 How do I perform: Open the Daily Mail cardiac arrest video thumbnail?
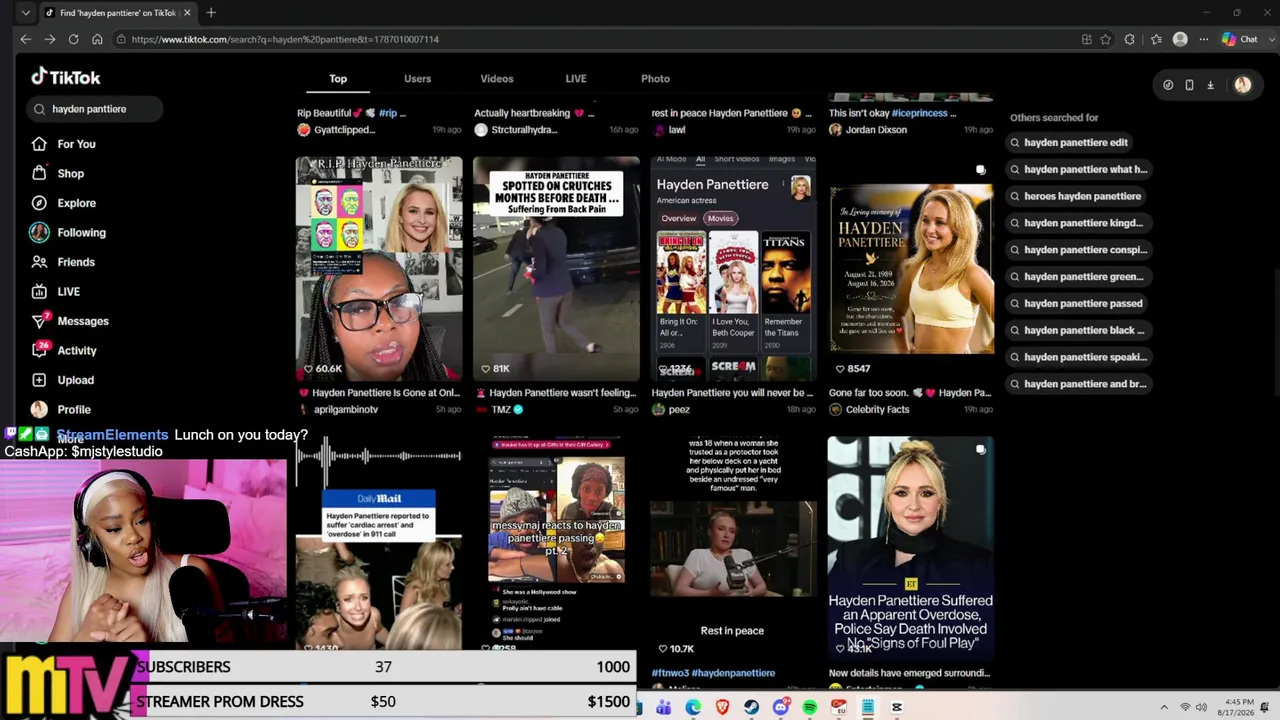[379, 545]
